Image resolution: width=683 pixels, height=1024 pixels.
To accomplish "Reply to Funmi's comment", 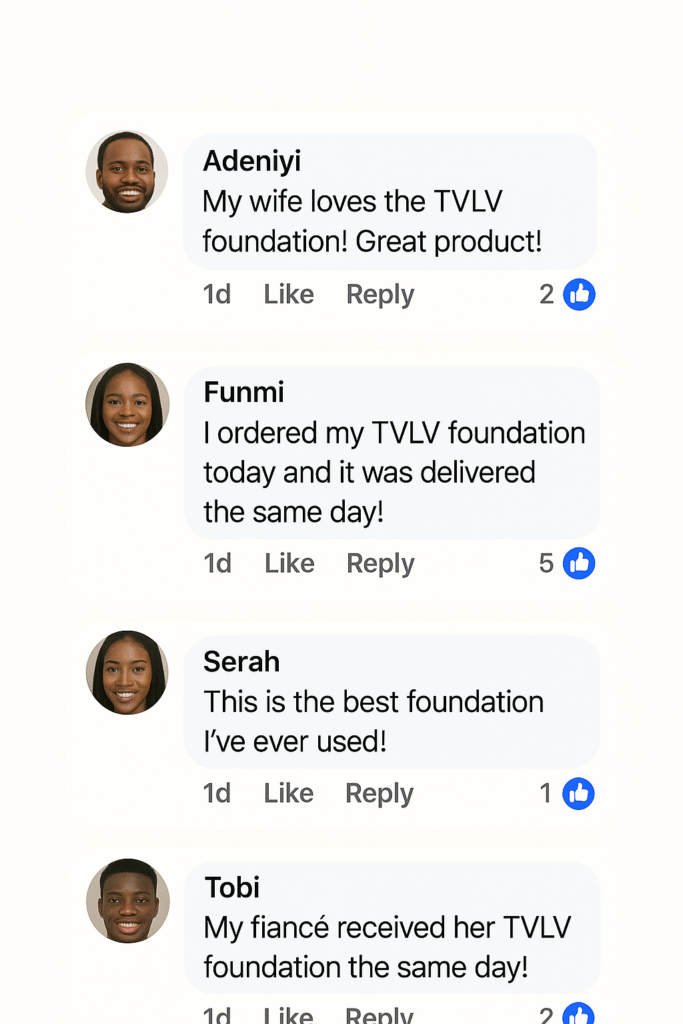I will 380,563.
